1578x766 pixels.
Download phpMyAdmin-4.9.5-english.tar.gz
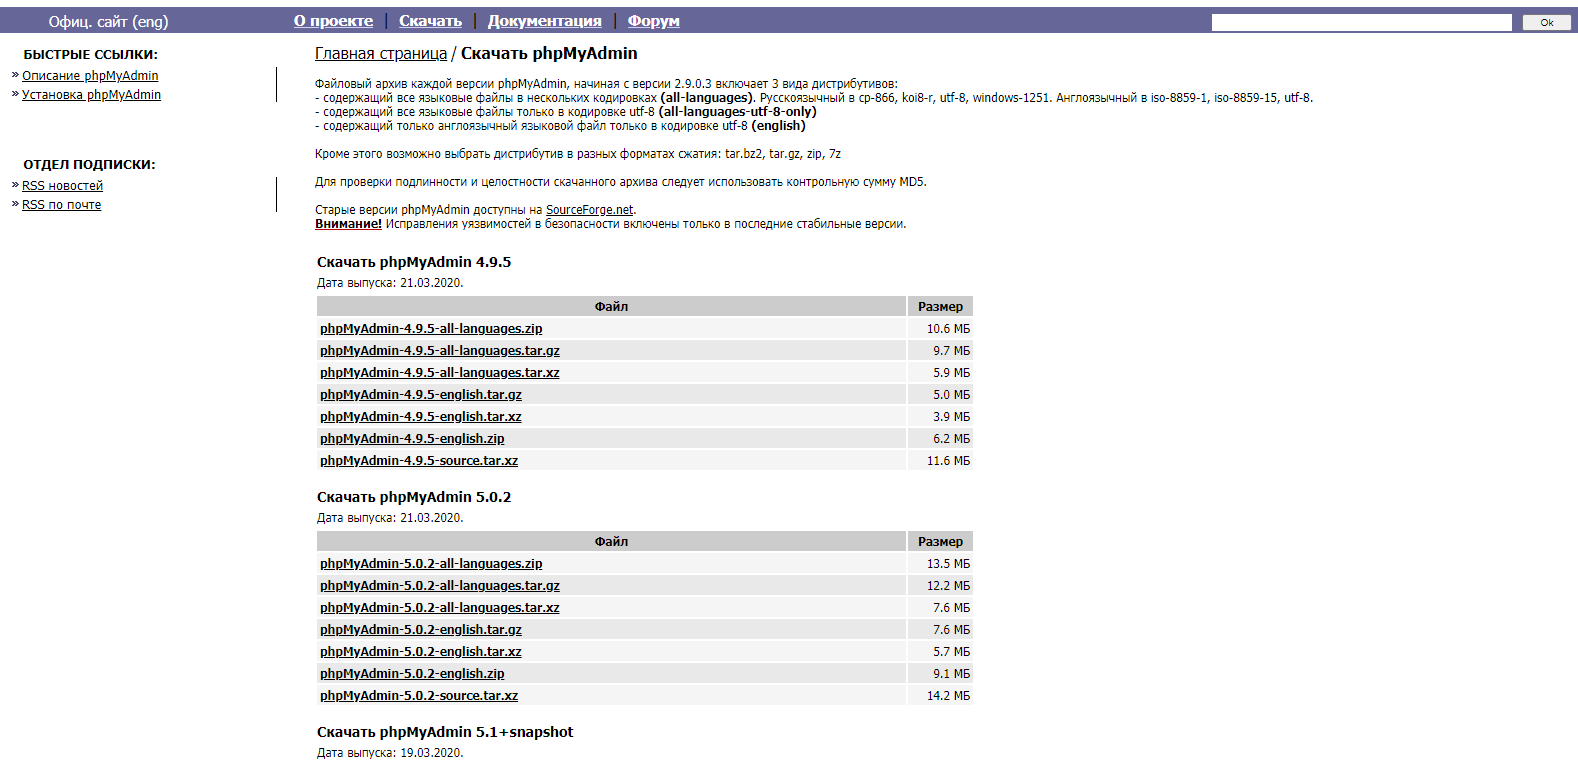pyautogui.click(x=420, y=395)
